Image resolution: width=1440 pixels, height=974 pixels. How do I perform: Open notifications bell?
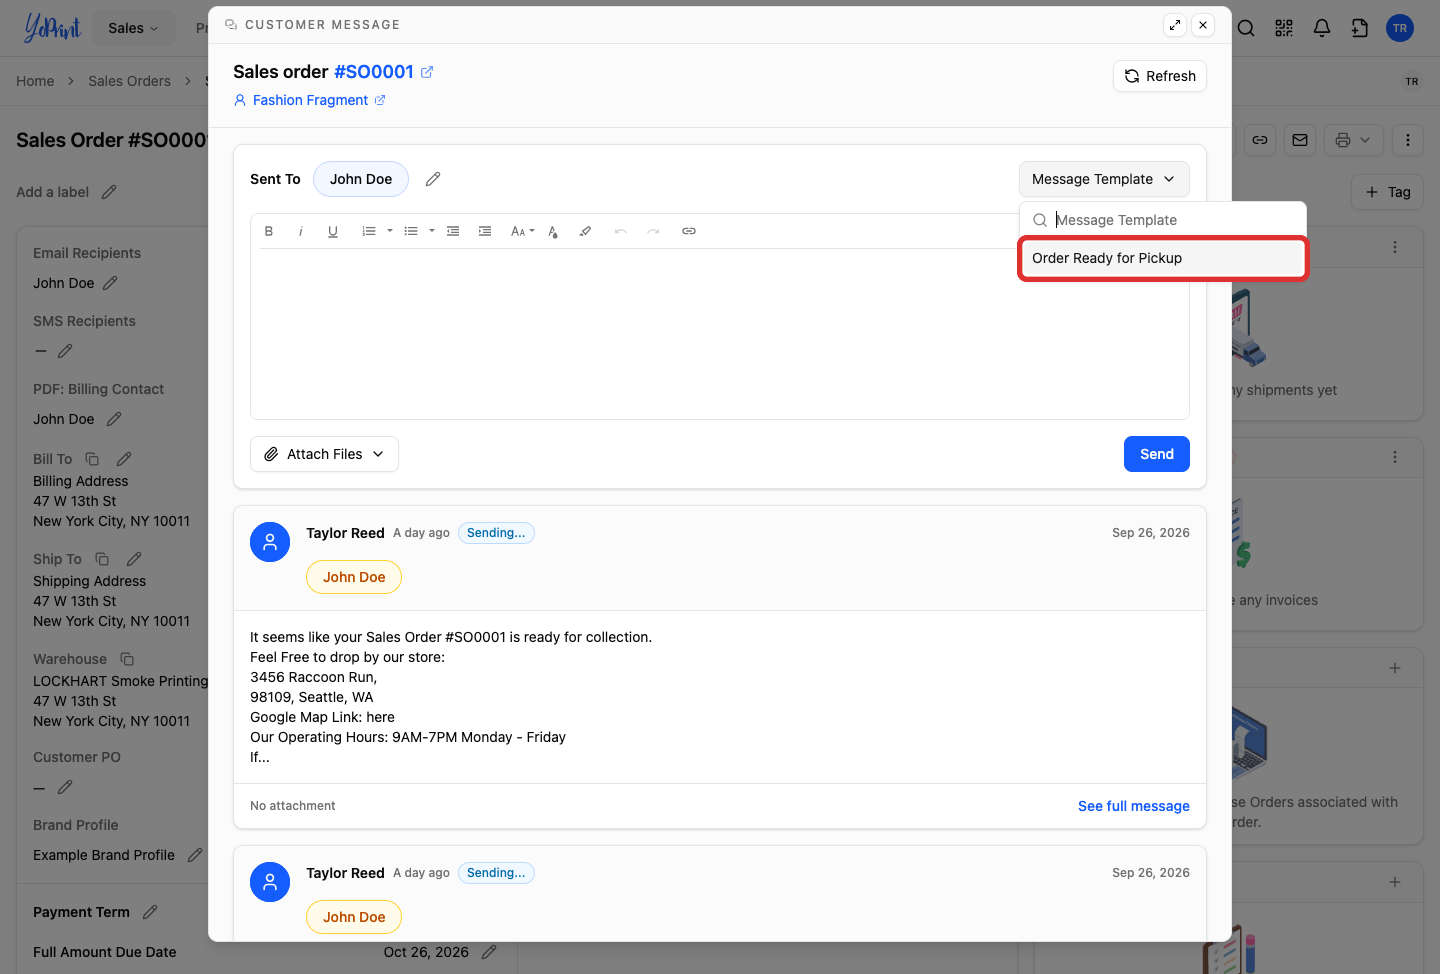[x=1322, y=28]
